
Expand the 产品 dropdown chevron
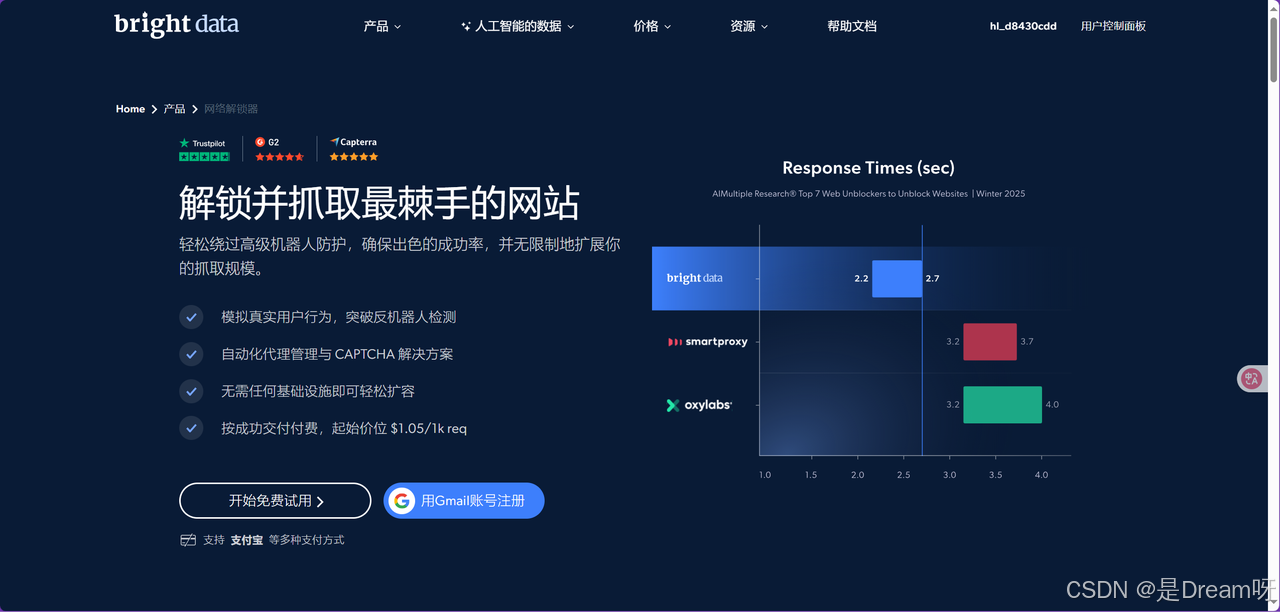point(397,27)
